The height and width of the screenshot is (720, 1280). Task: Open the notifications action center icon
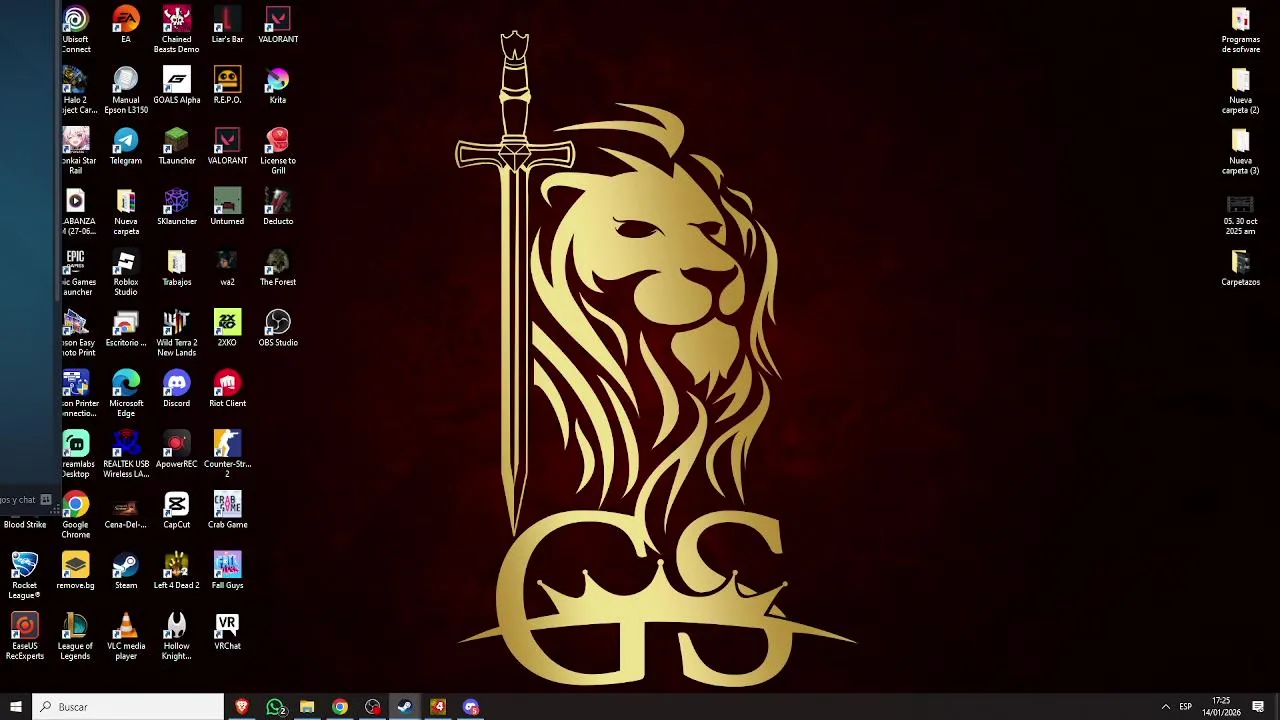point(1258,707)
